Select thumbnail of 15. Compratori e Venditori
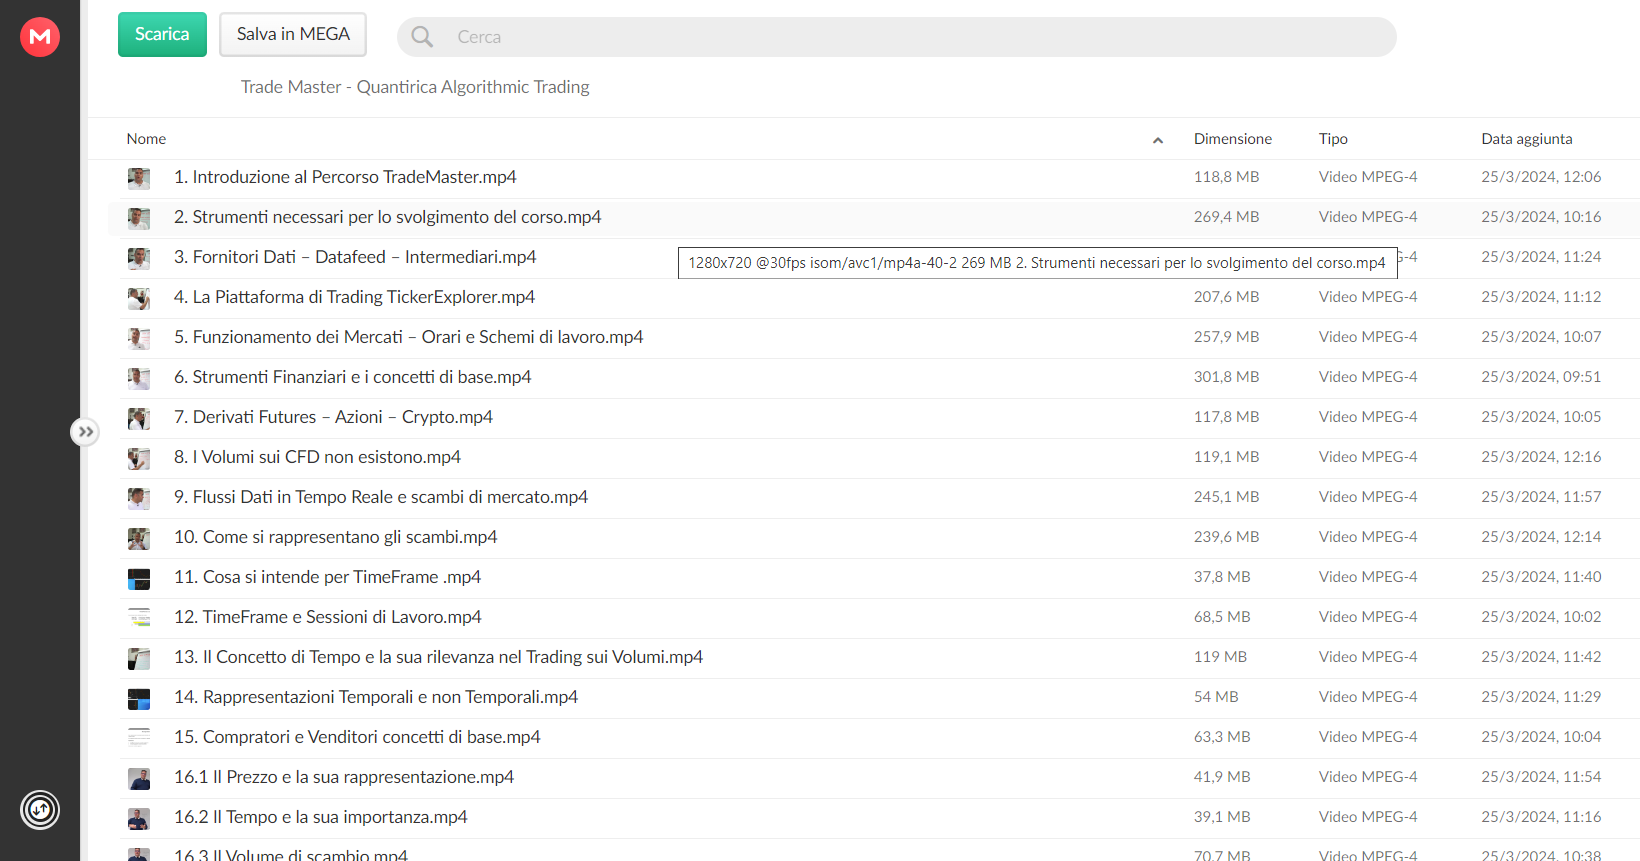1640x861 pixels. 139,738
